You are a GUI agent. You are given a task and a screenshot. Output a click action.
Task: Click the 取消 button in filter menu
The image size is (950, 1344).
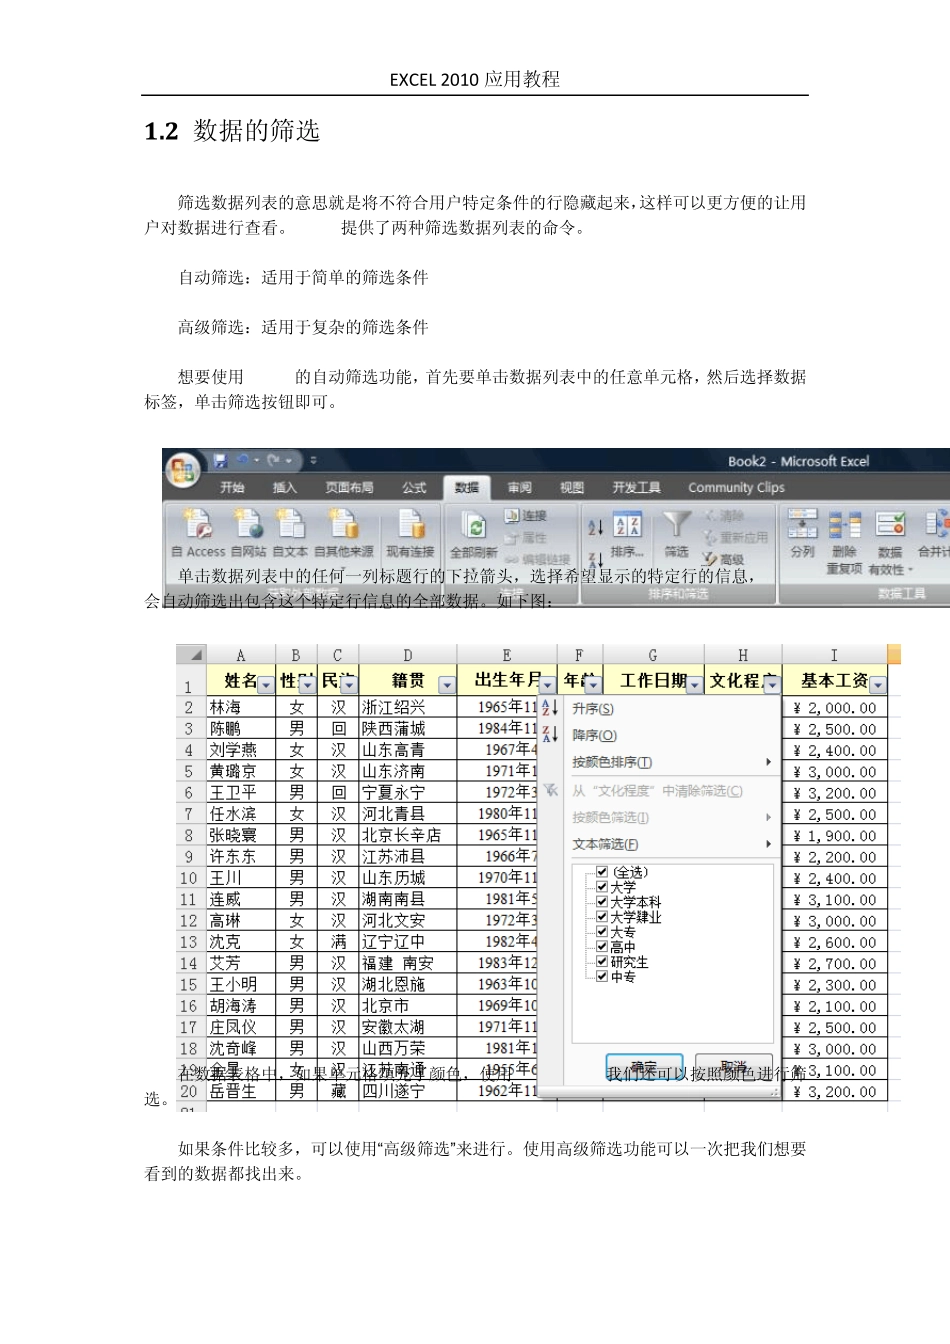[x=734, y=1068]
